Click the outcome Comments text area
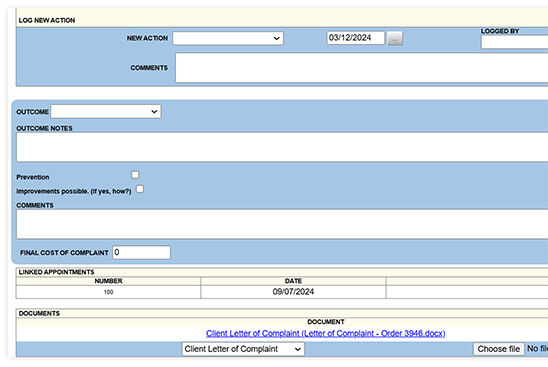 click(x=282, y=224)
